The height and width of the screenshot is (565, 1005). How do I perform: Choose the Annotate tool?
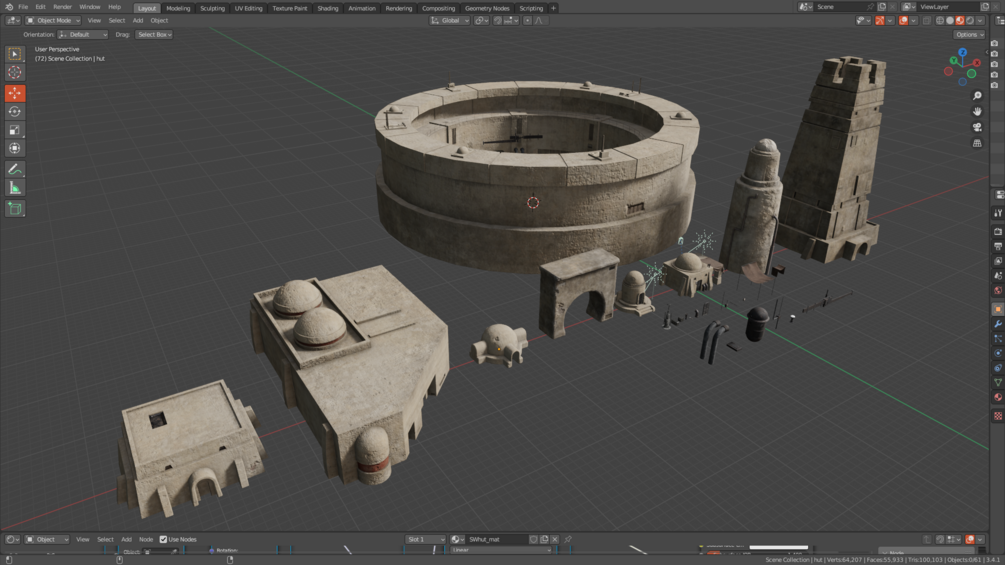[x=15, y=169]
